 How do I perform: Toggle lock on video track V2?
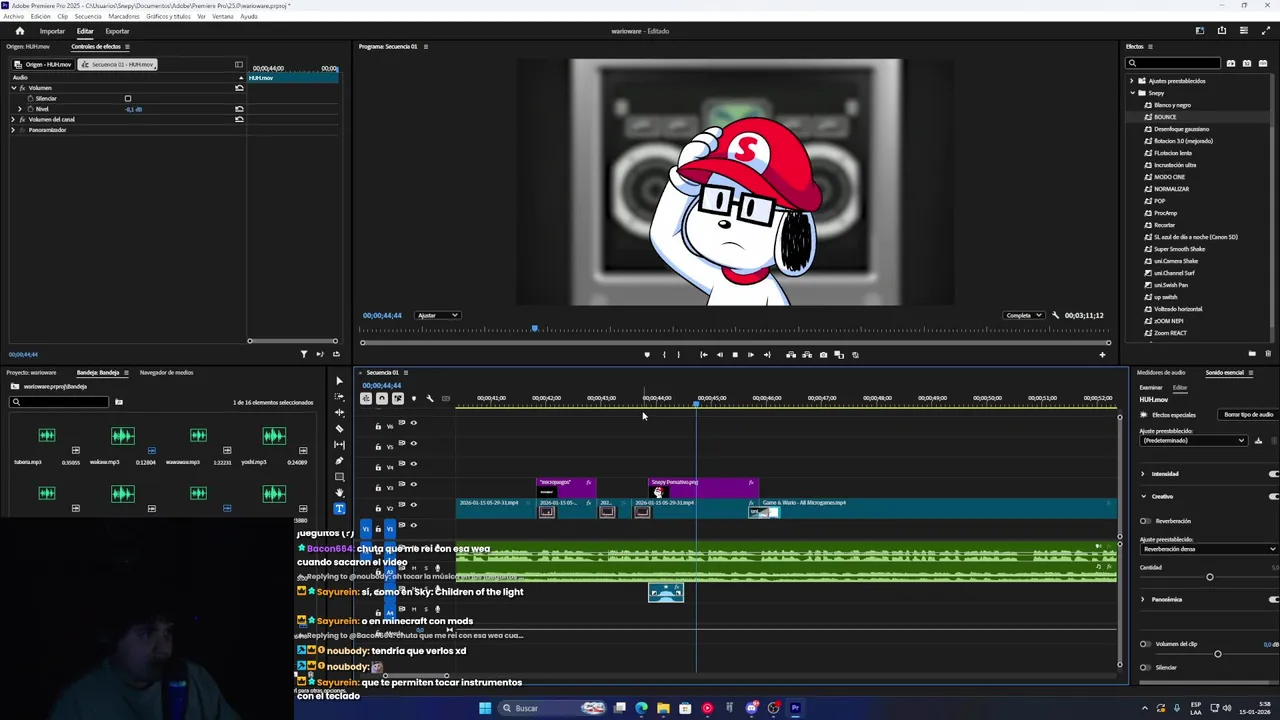click(378, 508)
